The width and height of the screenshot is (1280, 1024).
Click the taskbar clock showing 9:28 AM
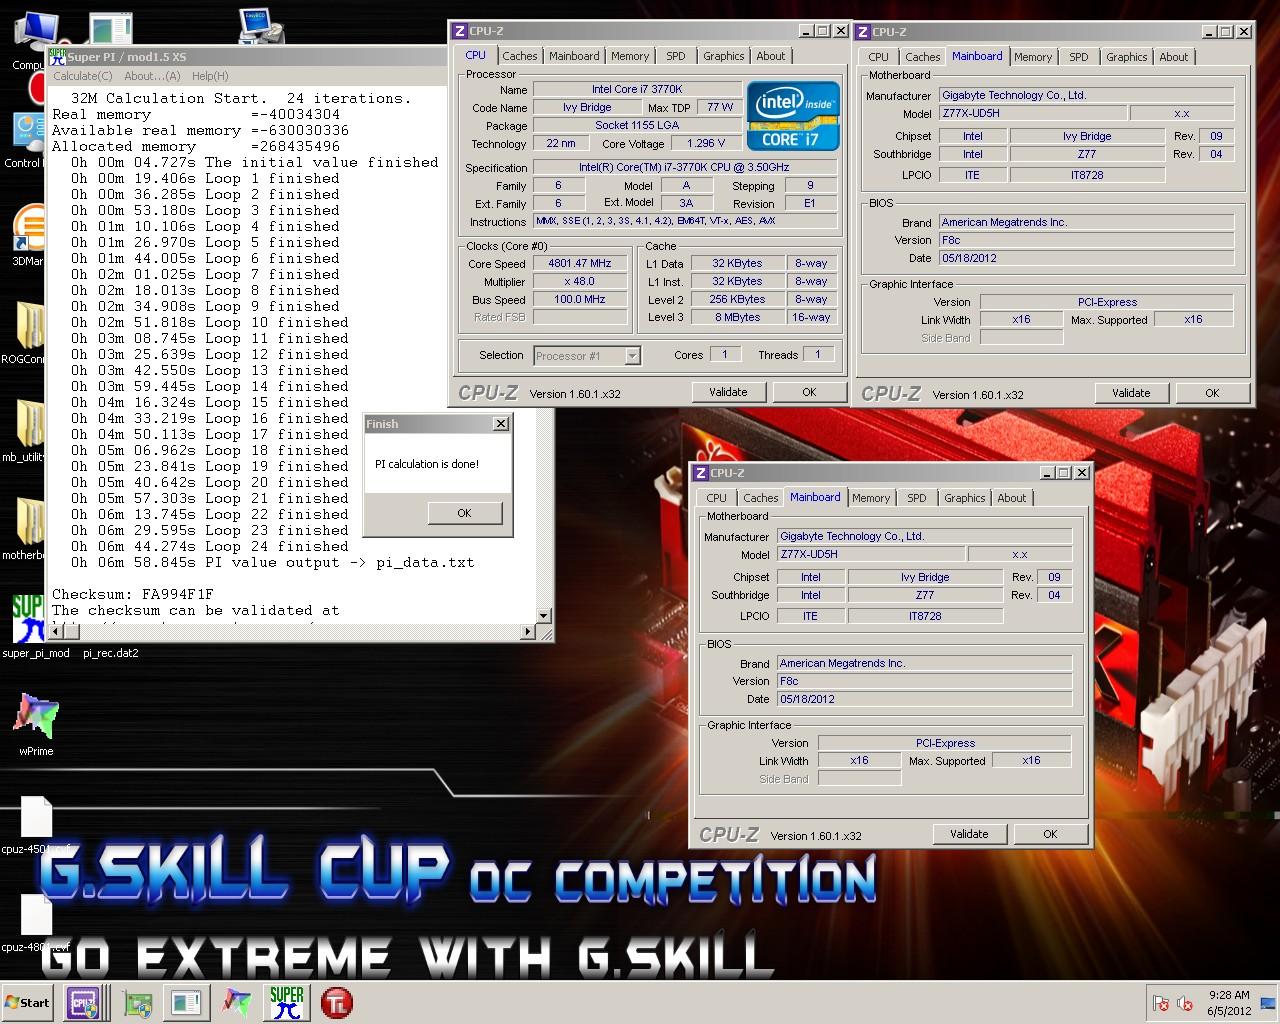point(1228,1002)
